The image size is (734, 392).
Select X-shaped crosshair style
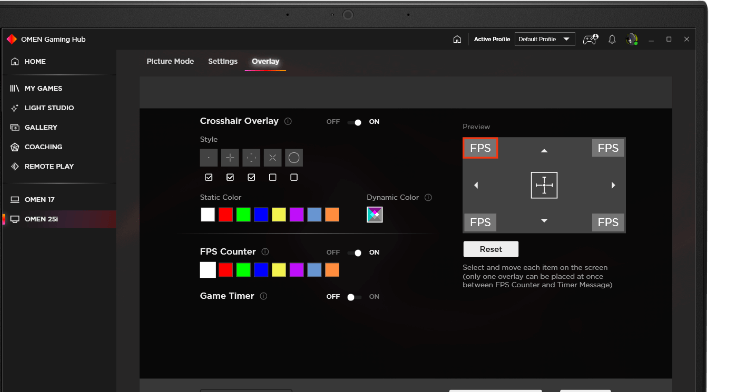tap(272, 158)
